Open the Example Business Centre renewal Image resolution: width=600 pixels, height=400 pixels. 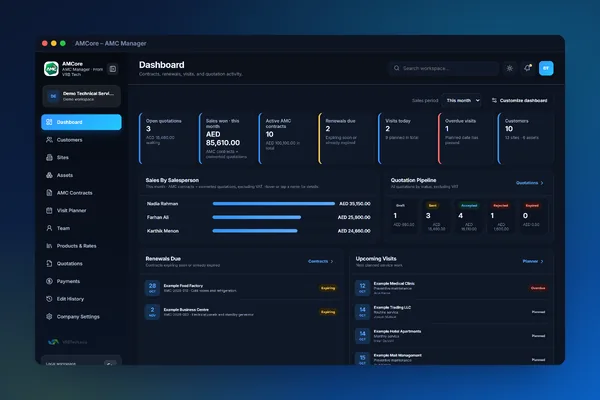coord(241,312)
